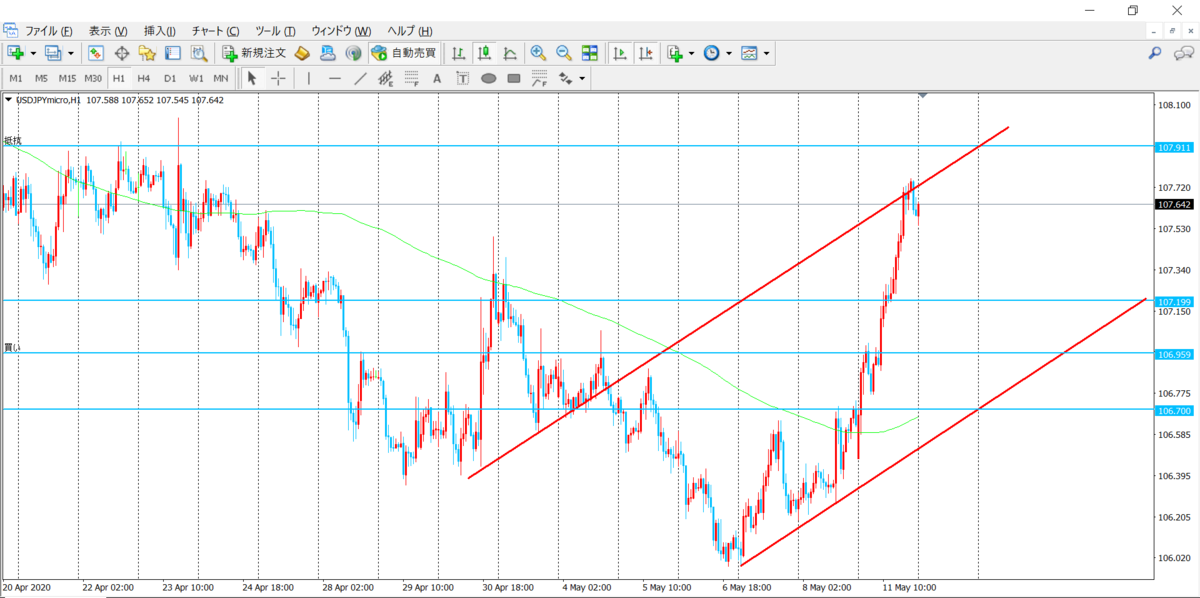Viewport: 1200px width, 598px height.
Task: Toggle chart auto scroll
Action: [x=620, y=53]
